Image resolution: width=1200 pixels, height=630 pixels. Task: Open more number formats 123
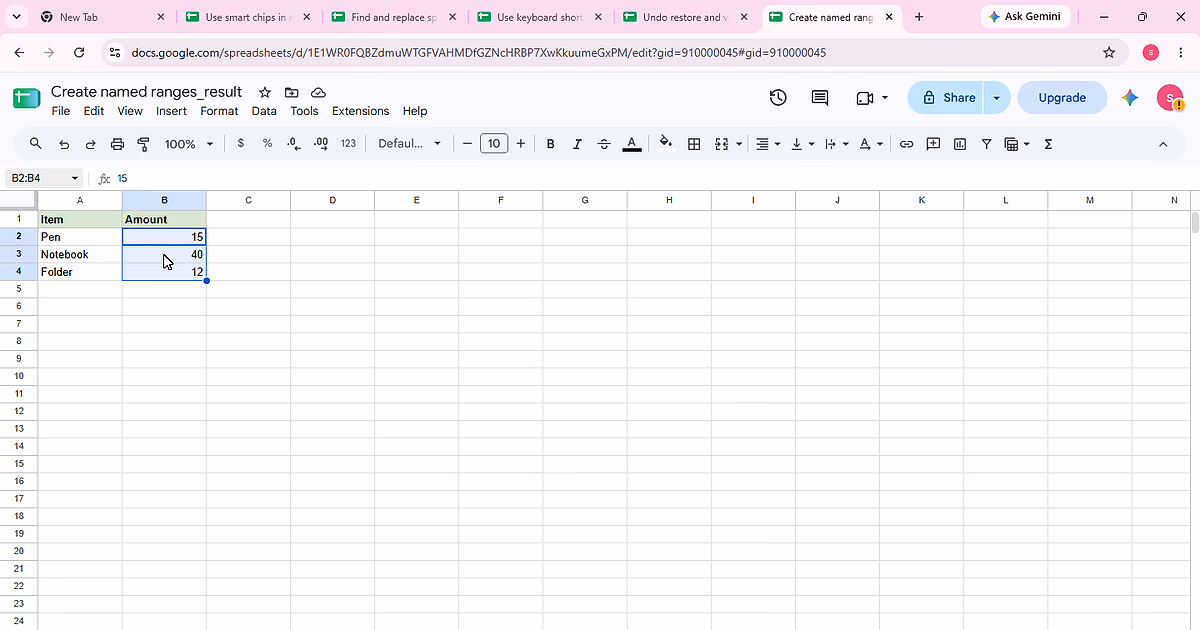point(348,144)
